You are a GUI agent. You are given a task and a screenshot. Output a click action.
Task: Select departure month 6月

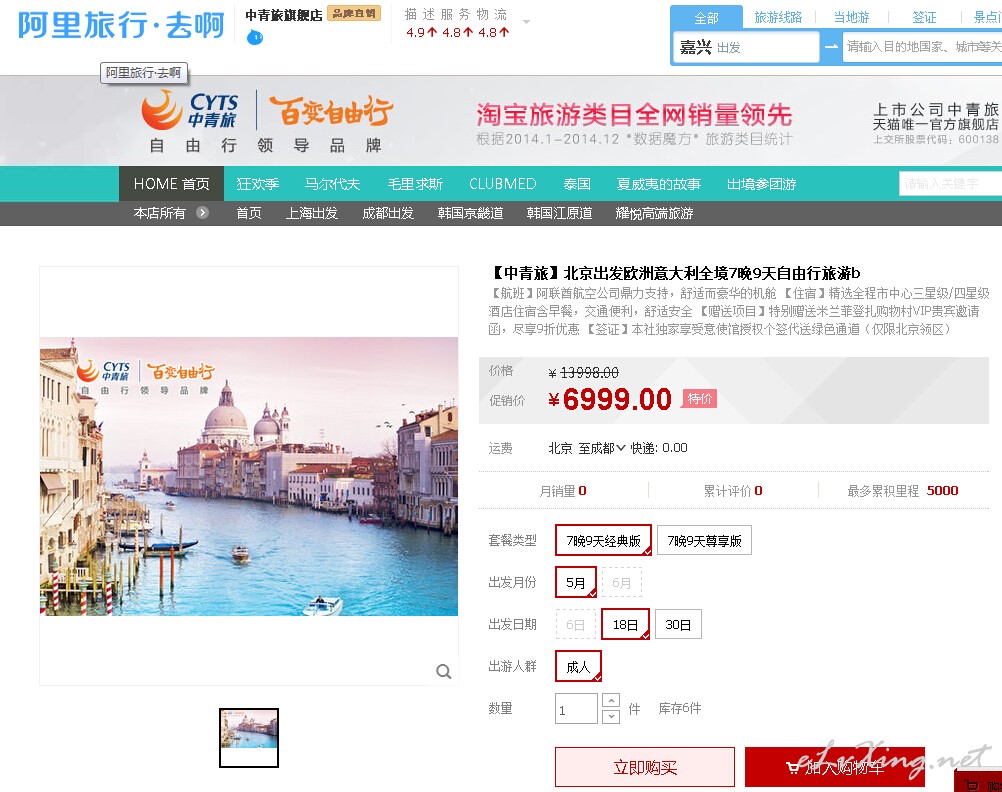point(622,582)
